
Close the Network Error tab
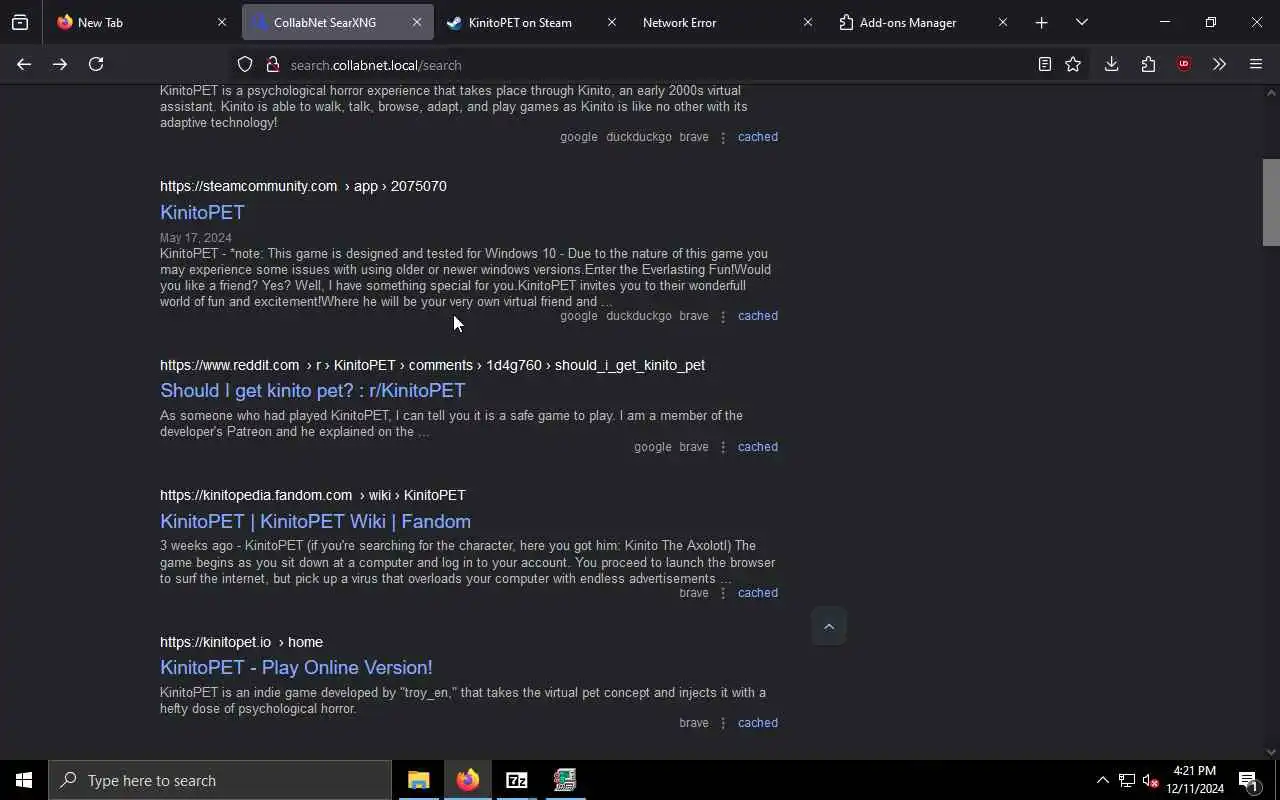point(808,22)
